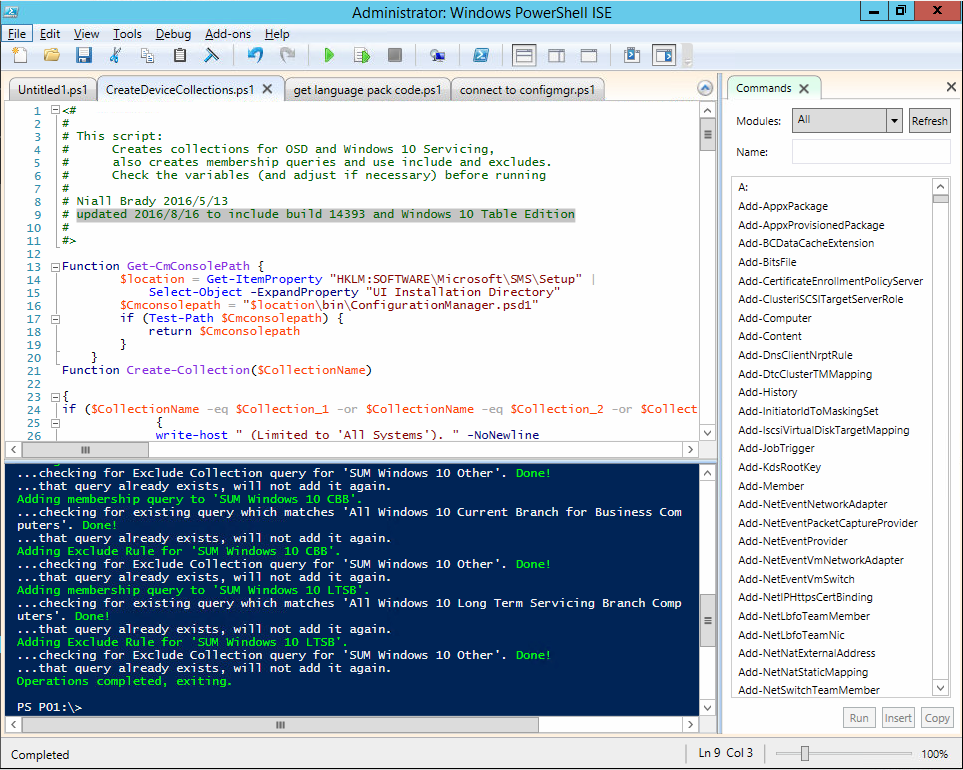
Task: Open the Add-ons menu
Action: click(x=227, y=34)
